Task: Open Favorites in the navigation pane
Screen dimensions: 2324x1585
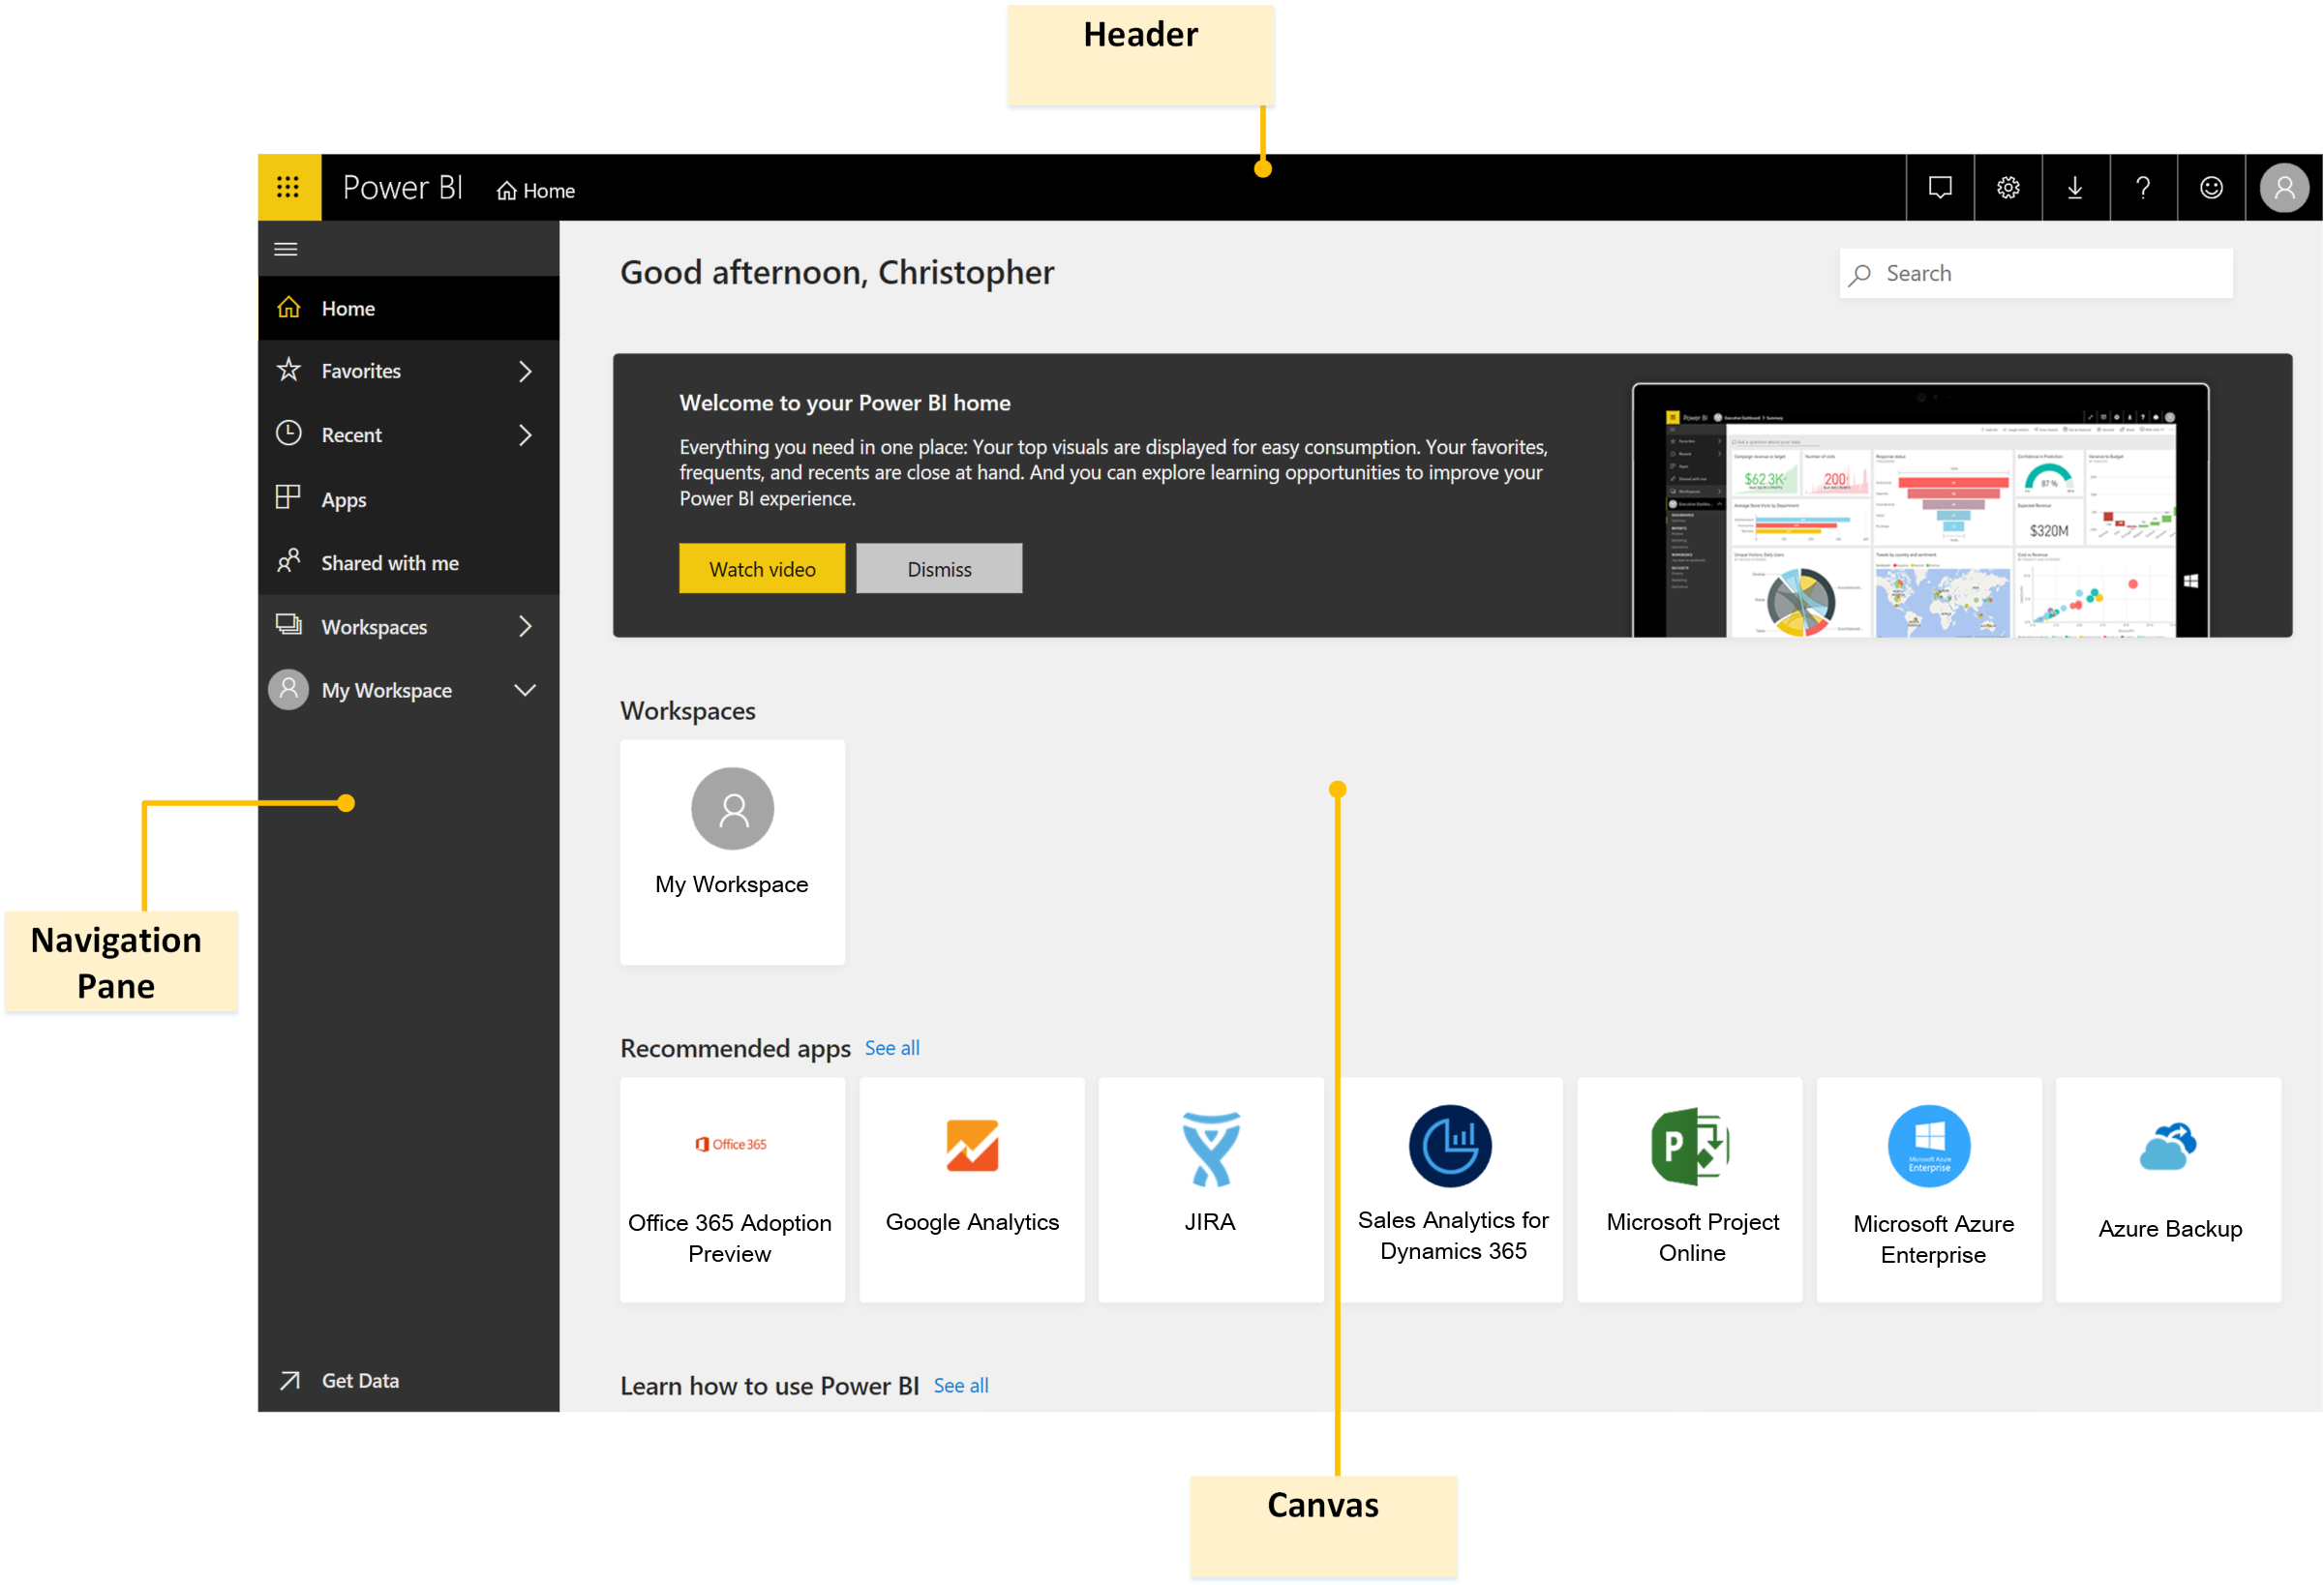Action: click(x=409, y=371)
